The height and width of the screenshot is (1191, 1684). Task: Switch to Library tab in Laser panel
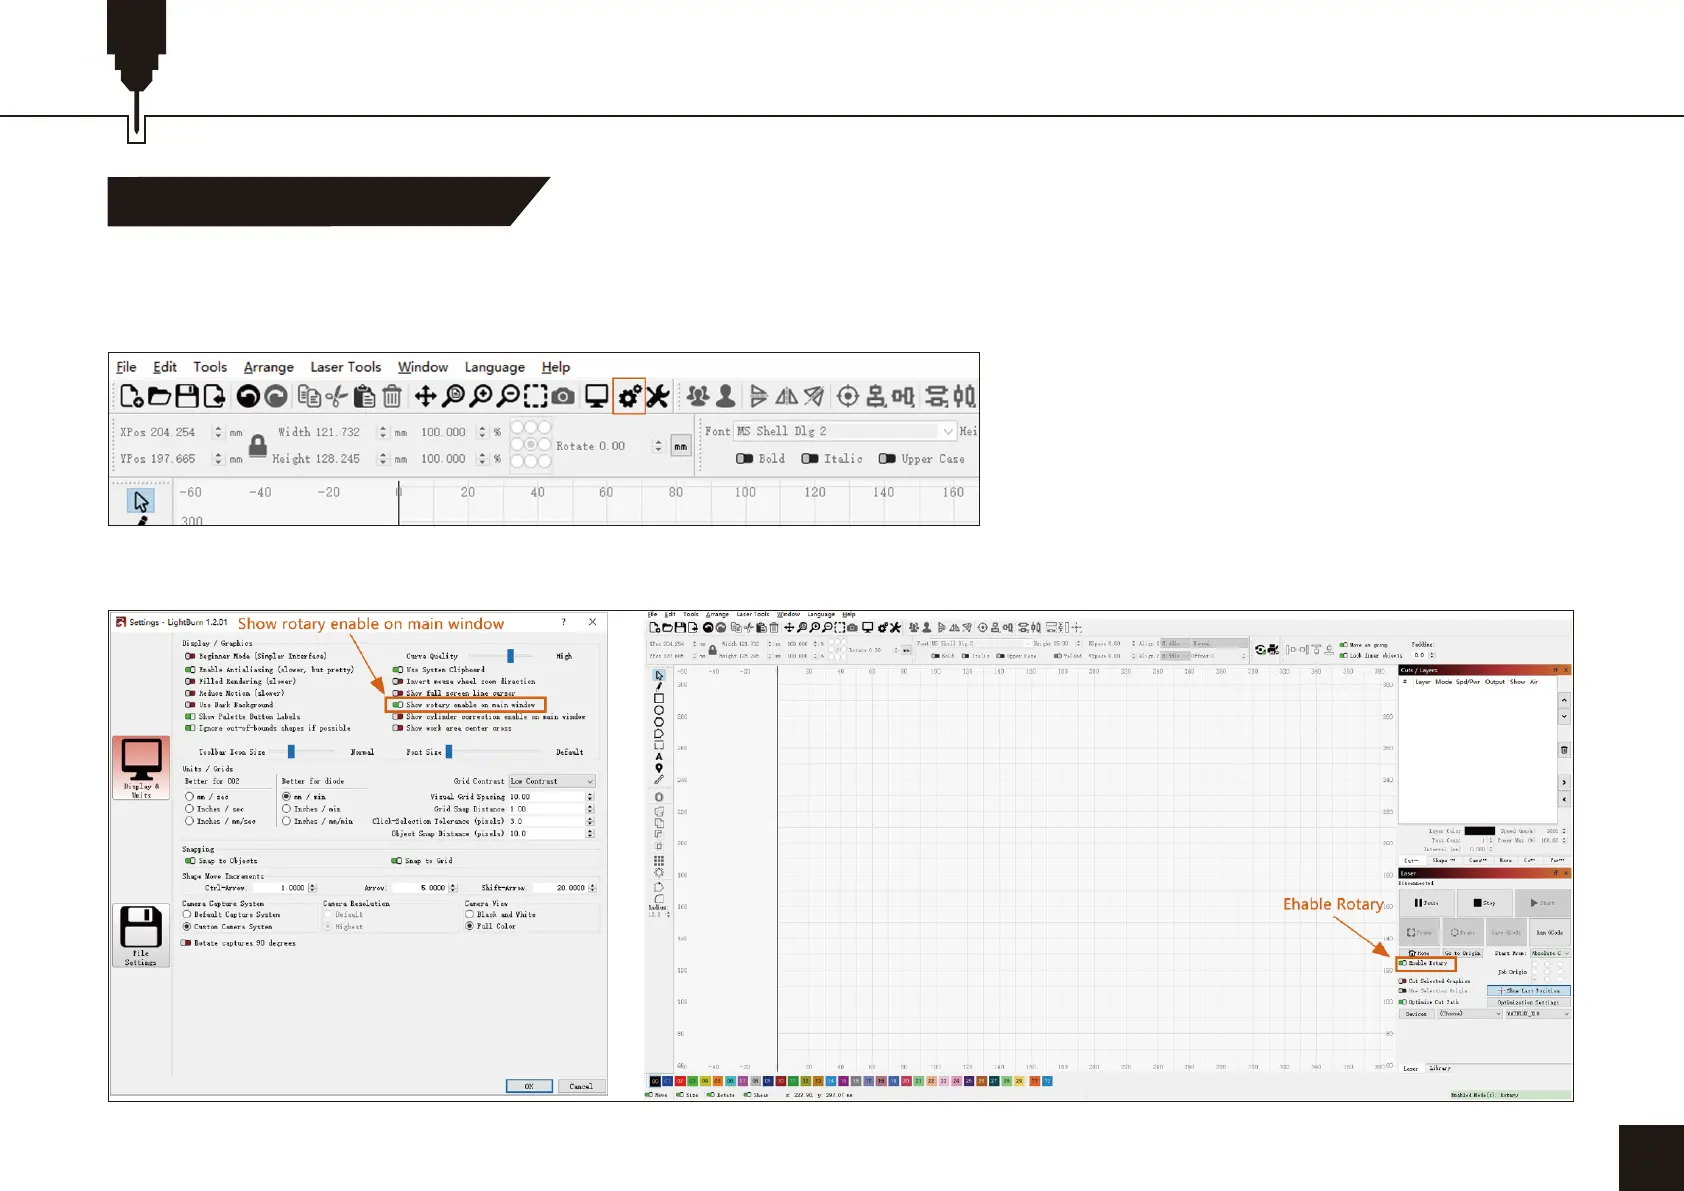pyautogui.click(x=1440, y=1068)
